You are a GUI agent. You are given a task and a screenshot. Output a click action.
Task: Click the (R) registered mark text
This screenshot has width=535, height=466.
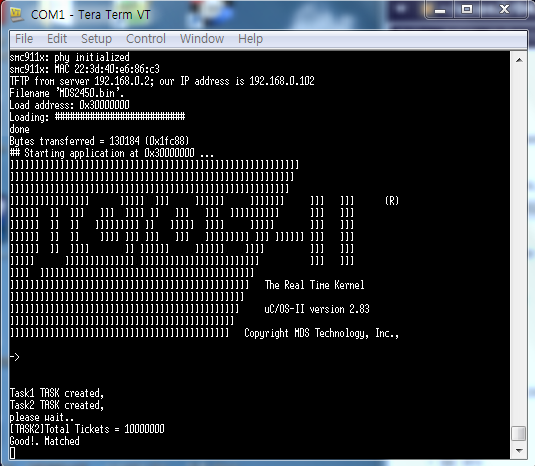pos(392,201)
